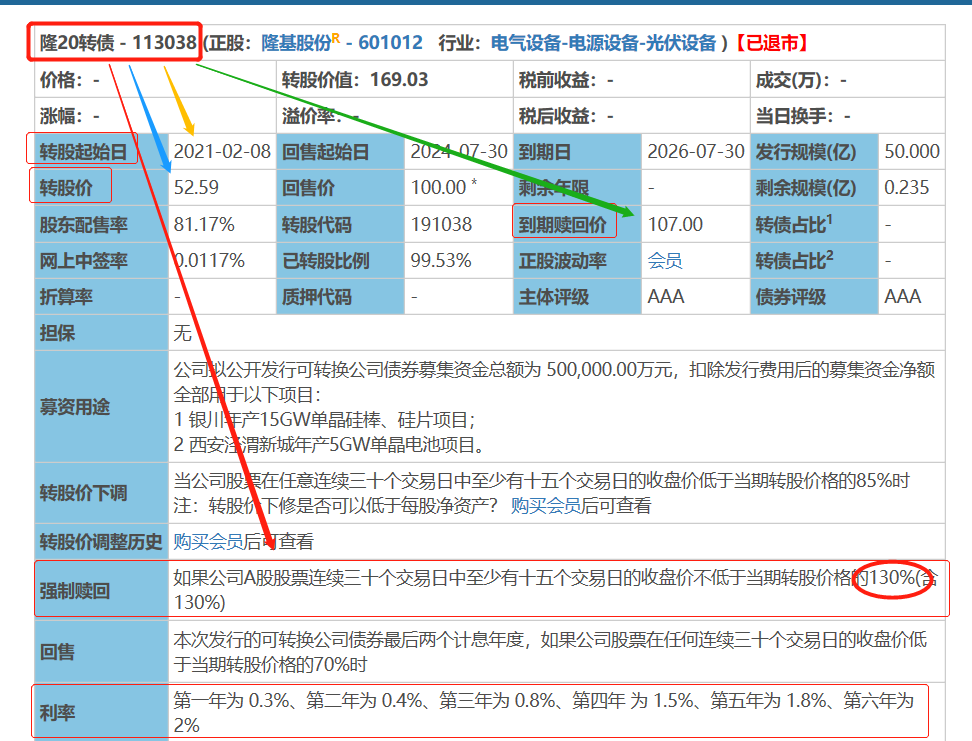Click the 强制赎回 clause text with 130%
Image resolution: width=972 pixels, height=741 pixels.
[x=556, y=590]
